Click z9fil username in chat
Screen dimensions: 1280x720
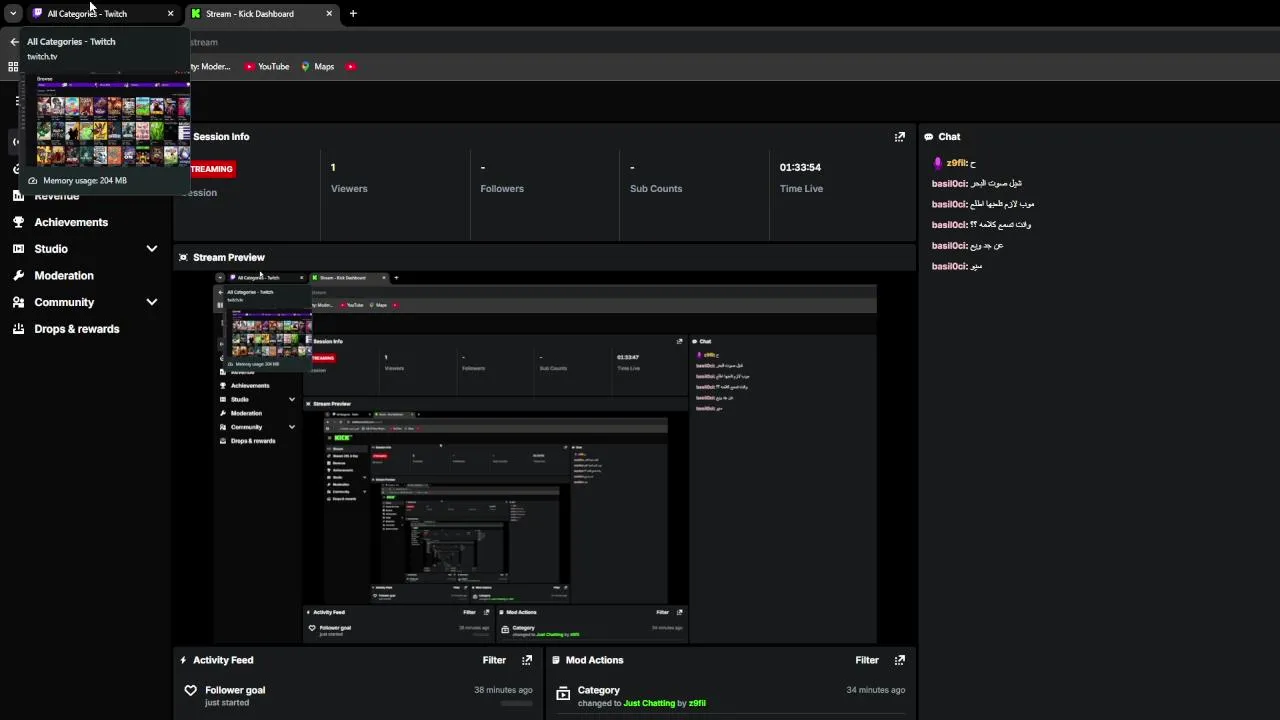pyautogui.click(x=956, y=163)
